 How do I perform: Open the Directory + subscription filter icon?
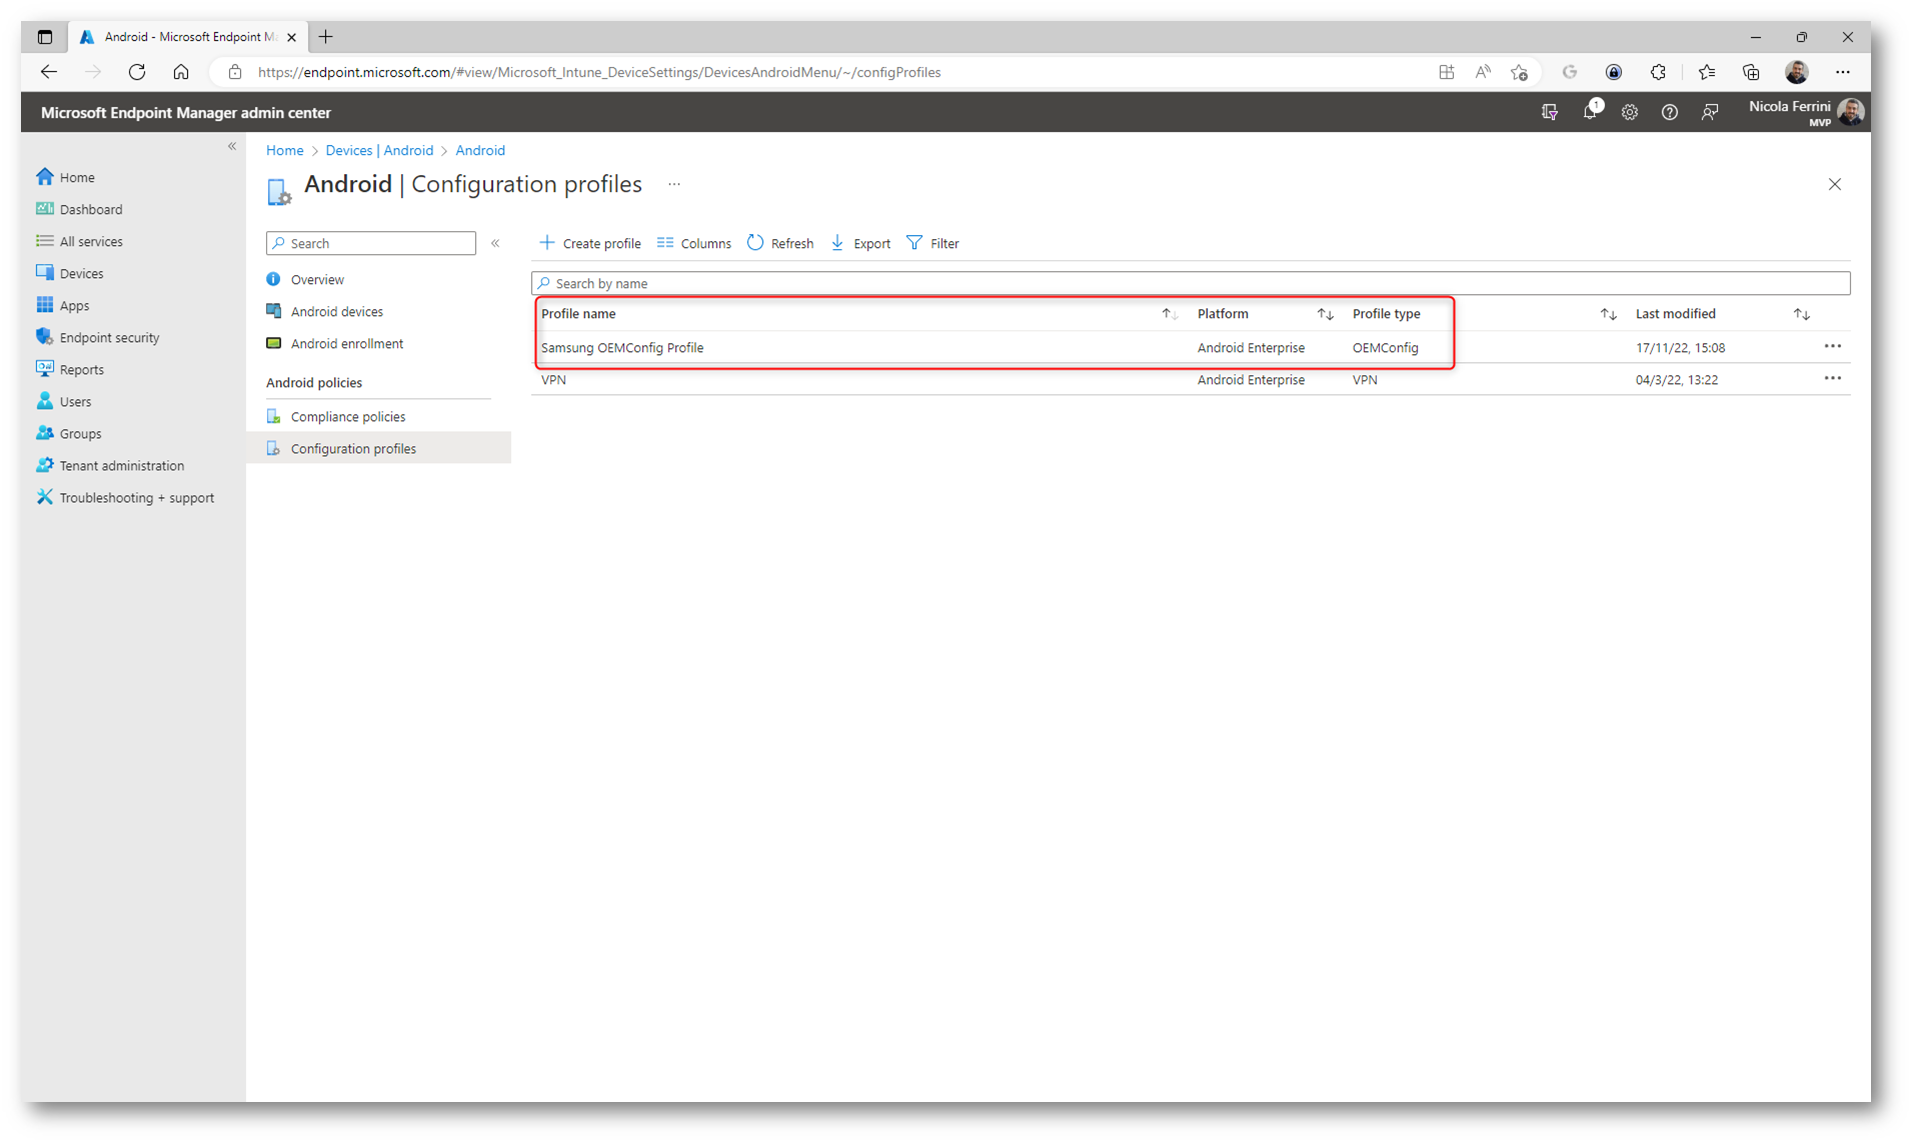1549,112
